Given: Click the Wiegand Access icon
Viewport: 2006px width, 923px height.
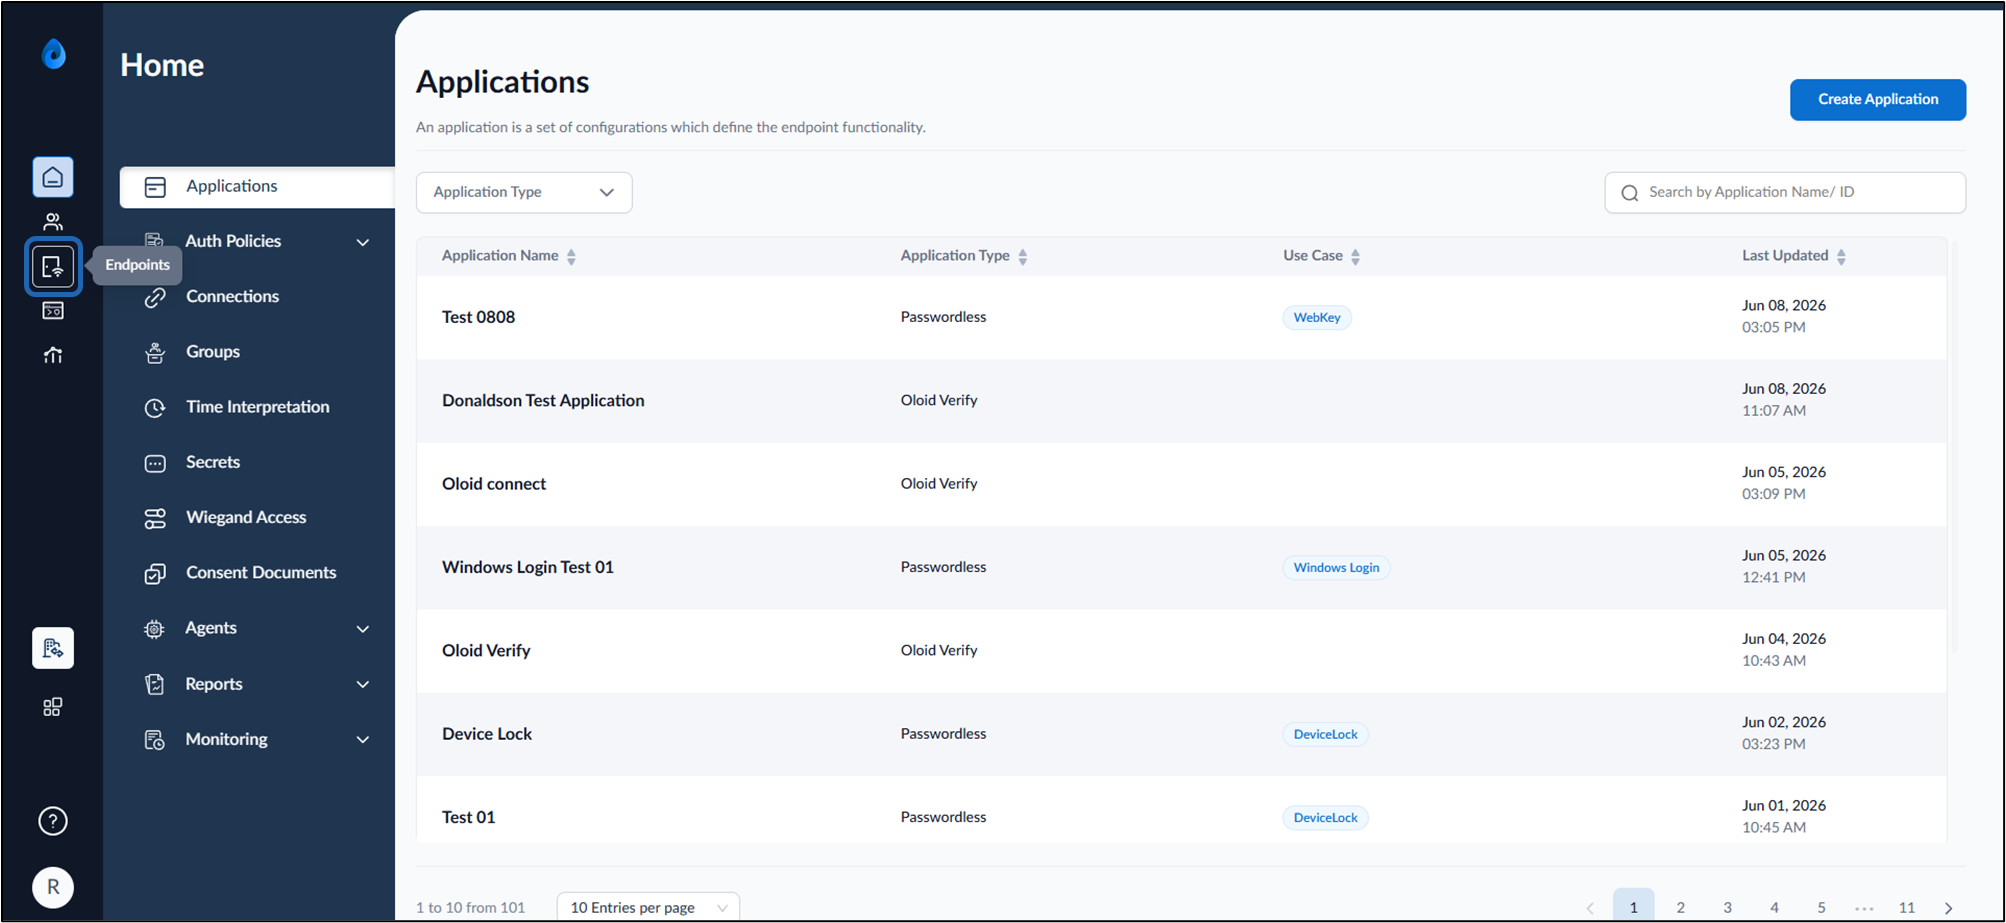Looking at the screenshot, I should [155, 518].
